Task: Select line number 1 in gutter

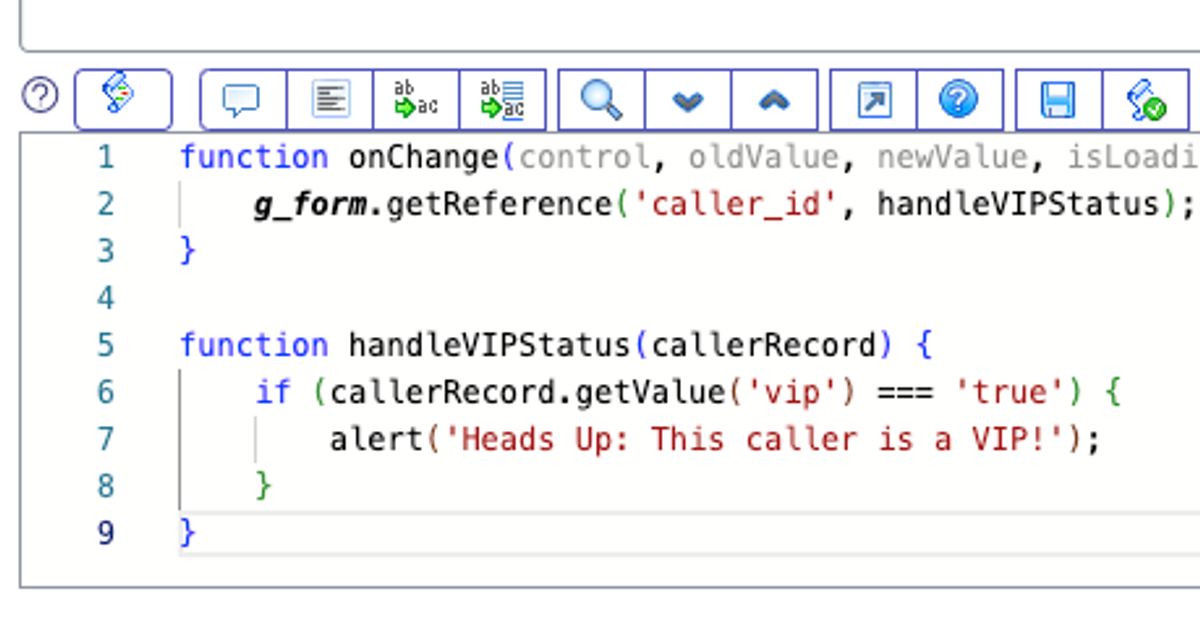Action: [x=106, y=157]
